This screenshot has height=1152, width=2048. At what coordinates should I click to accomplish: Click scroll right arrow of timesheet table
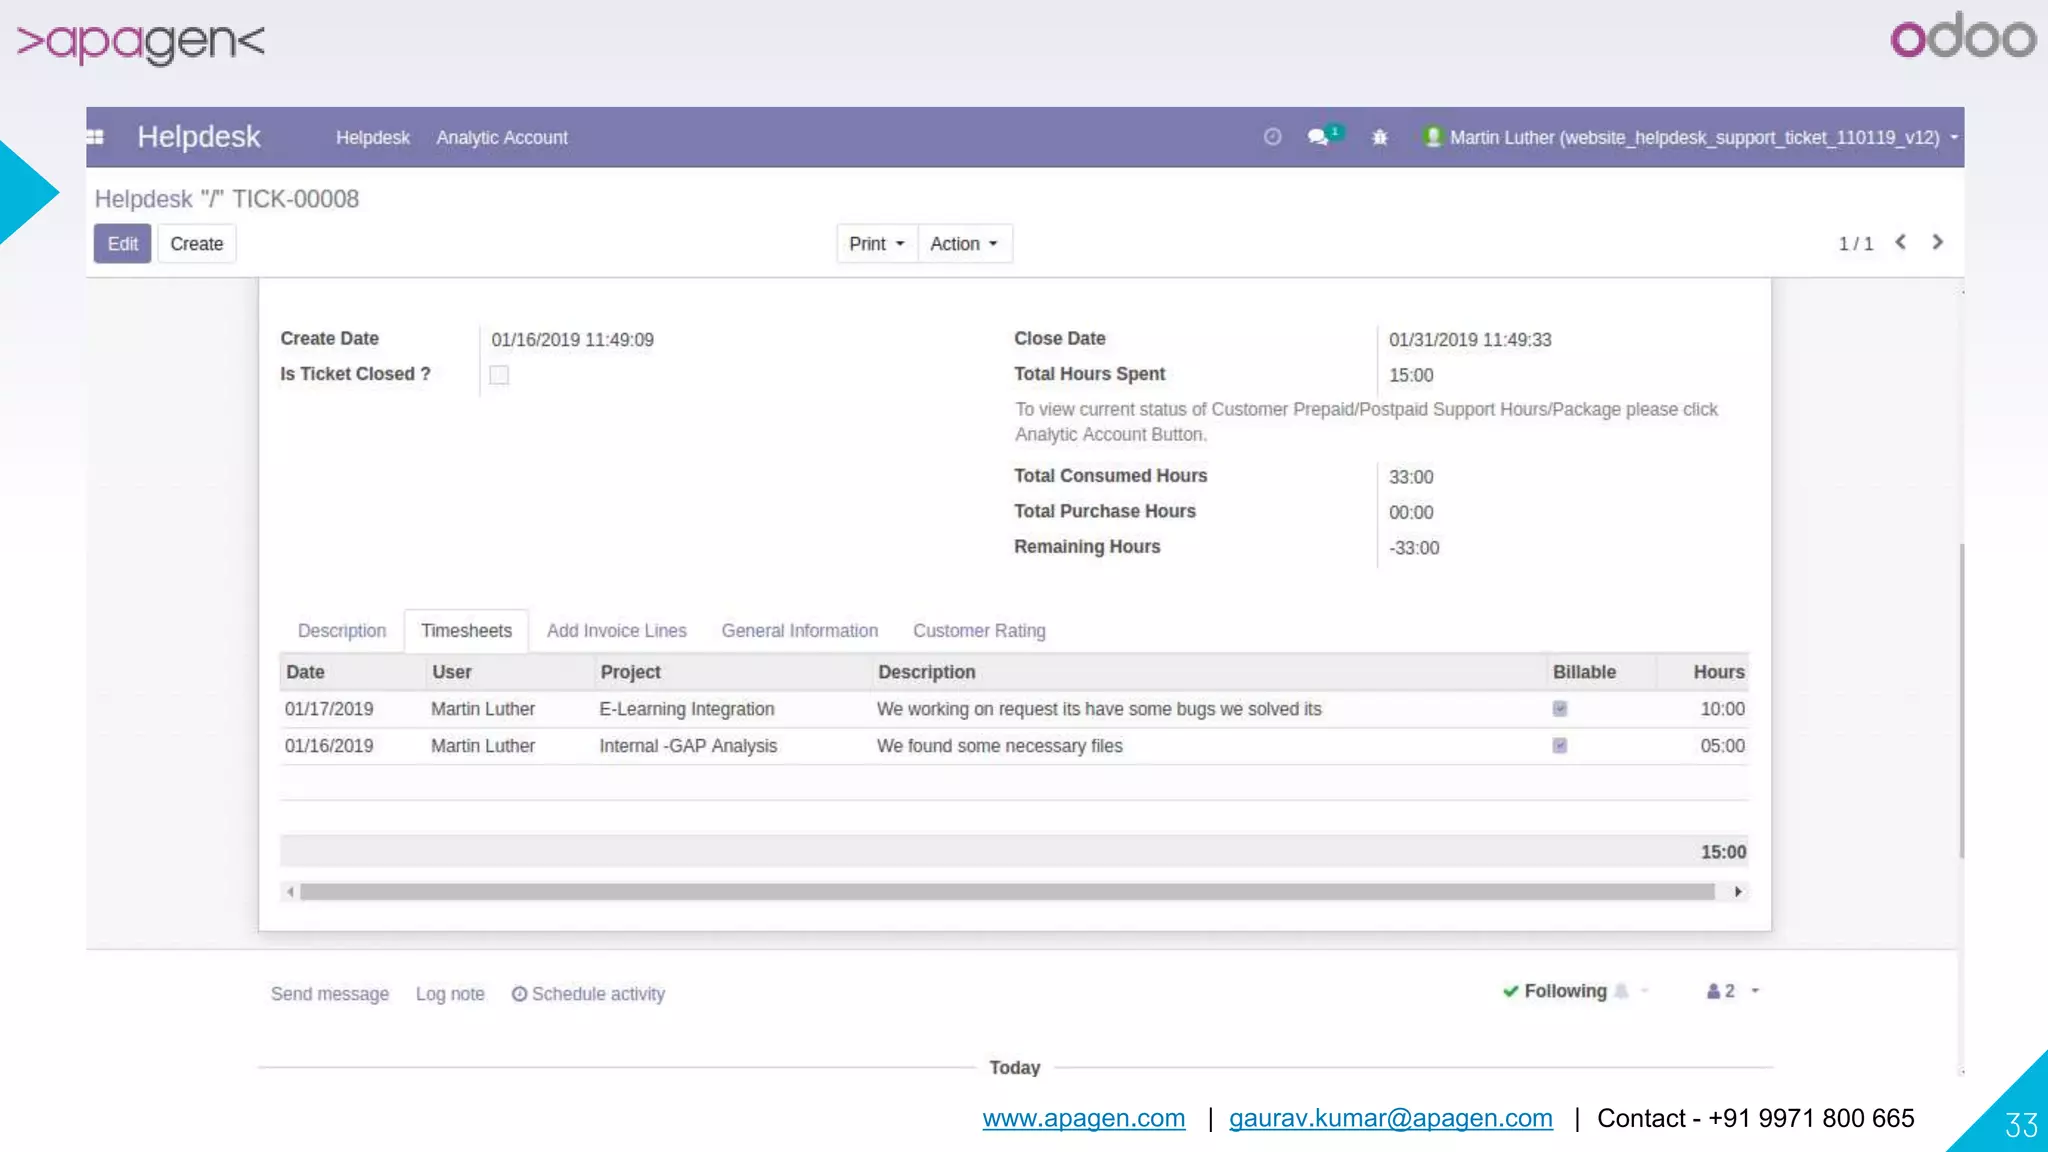click(1738, 891)
